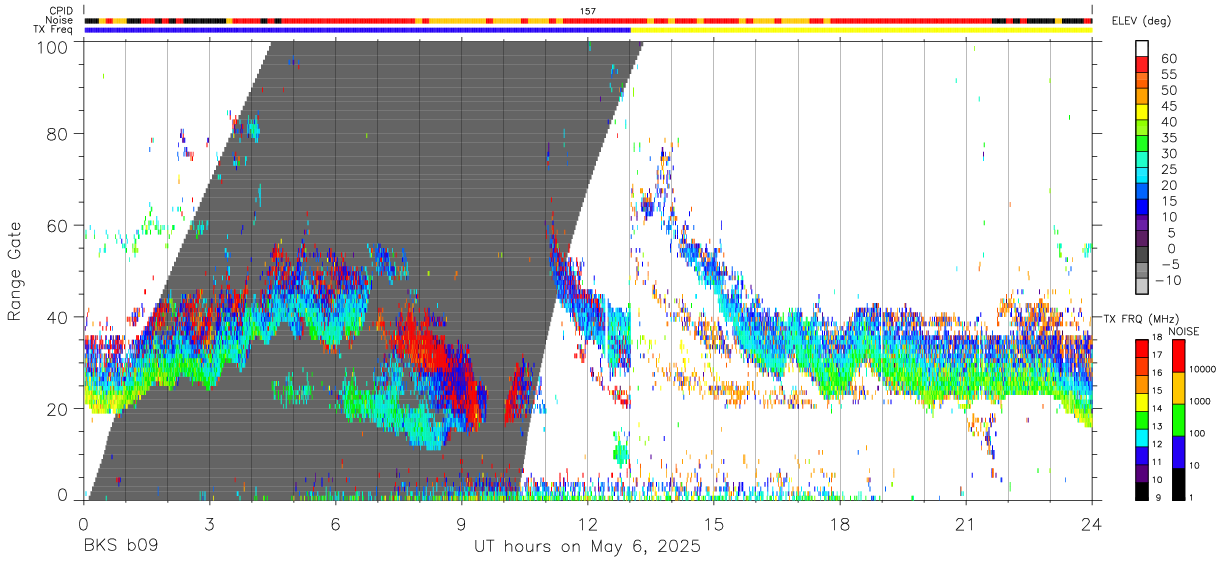Click the 'CPID' row label
The height and width of the screenshot is (567, 1228).
[x=61, y=11]
